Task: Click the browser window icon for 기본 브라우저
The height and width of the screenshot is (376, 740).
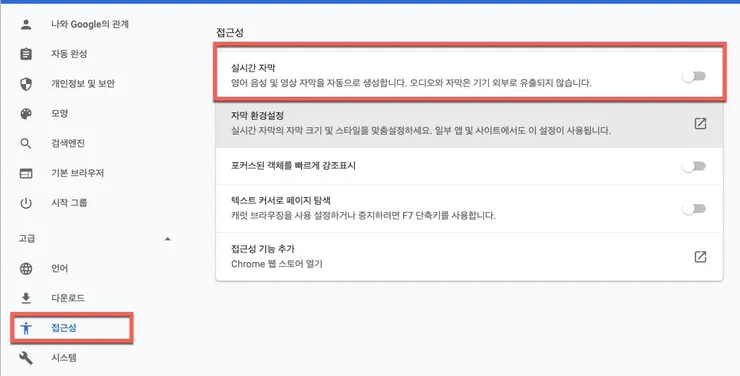Action: click(x=26, y=173)
